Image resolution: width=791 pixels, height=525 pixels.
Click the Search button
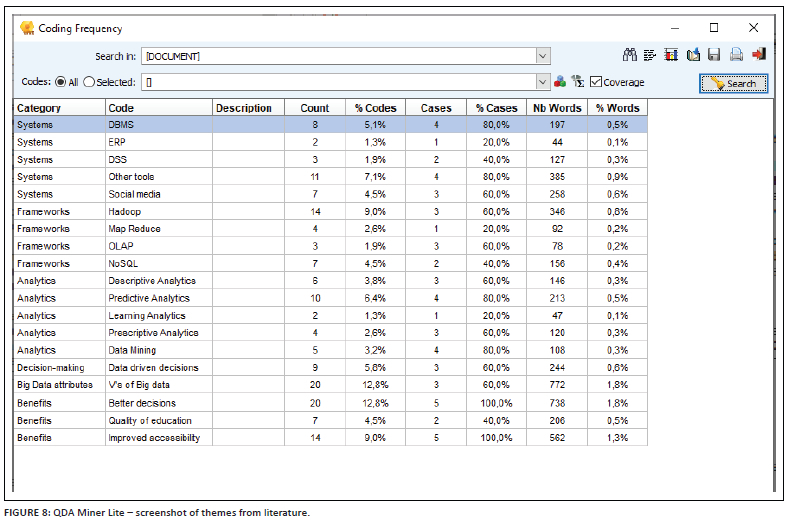pos(733,83)
